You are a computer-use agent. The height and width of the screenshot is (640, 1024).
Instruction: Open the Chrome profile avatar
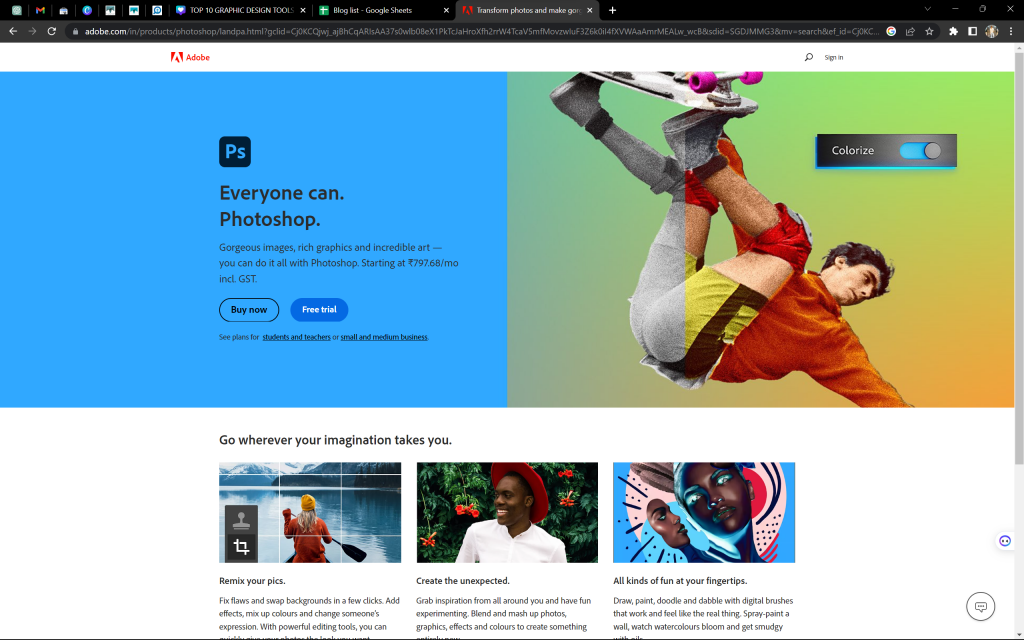click(x=992, y=31)
